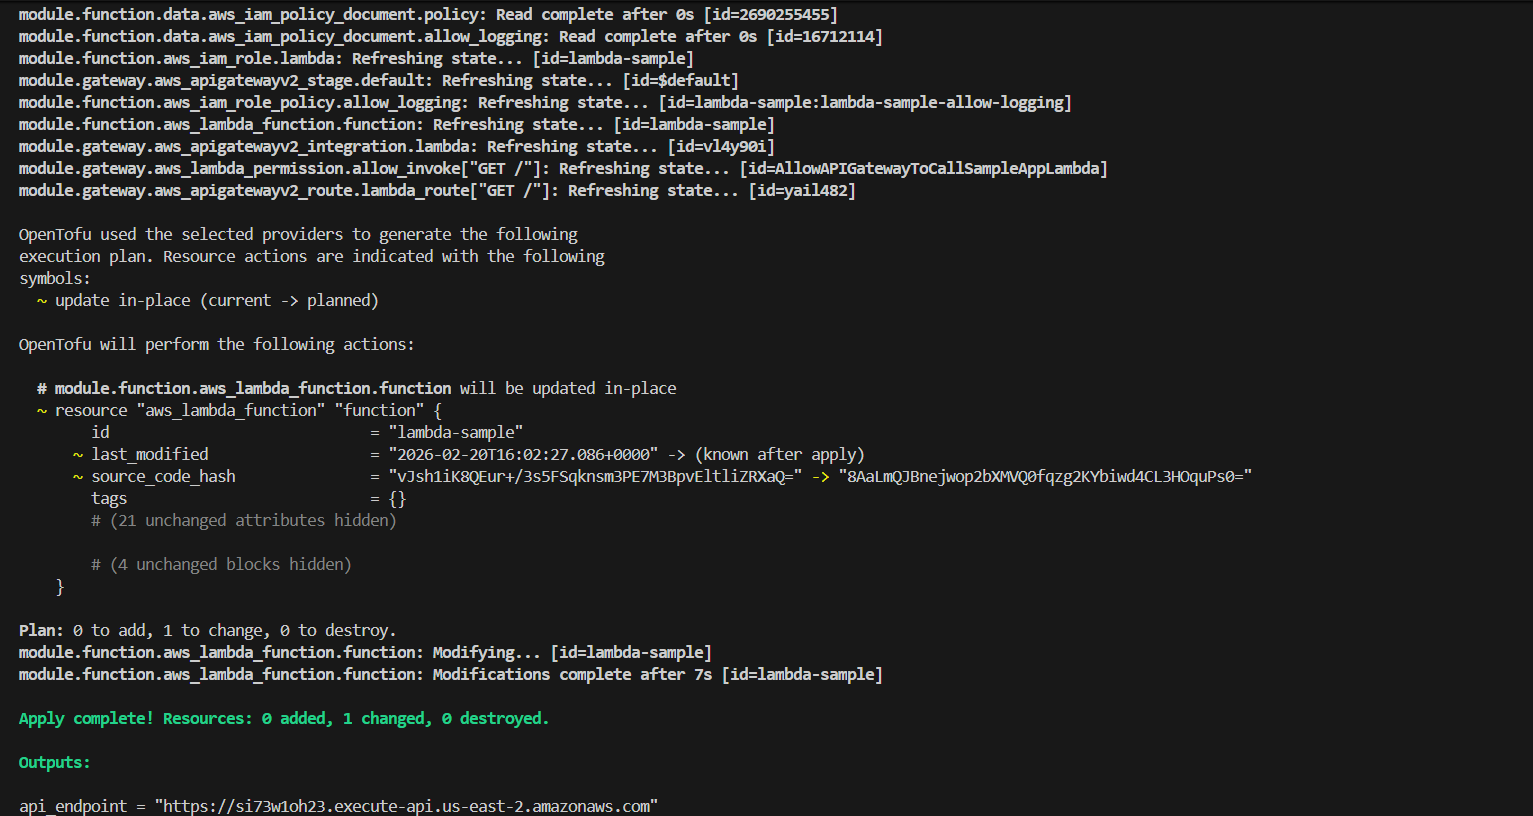Open the api_endpoint execute-api URL

406,806
